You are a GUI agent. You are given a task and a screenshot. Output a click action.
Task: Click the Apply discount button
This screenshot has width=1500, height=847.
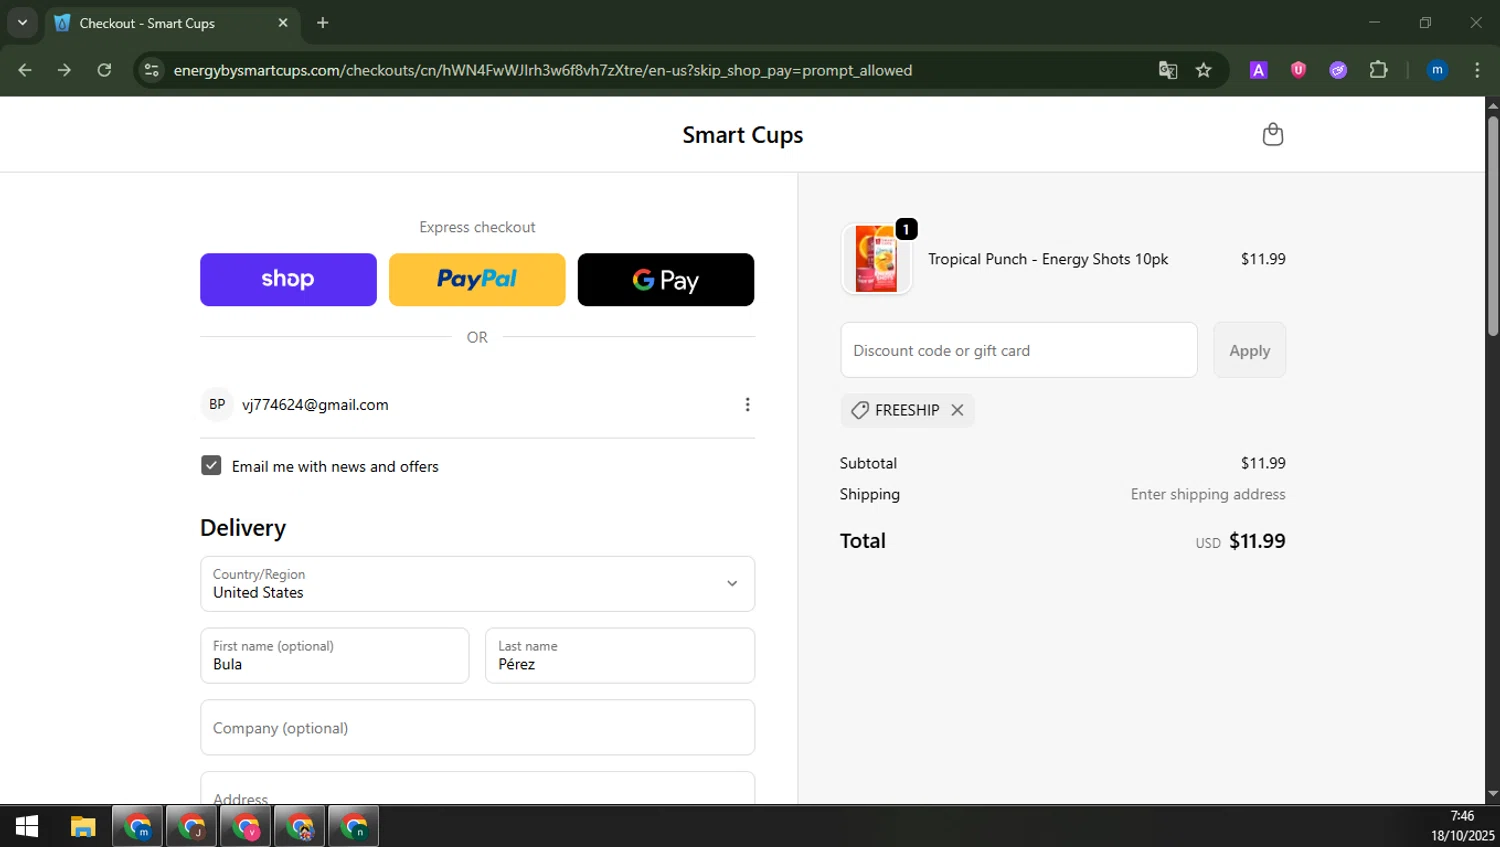(1249, 350)
